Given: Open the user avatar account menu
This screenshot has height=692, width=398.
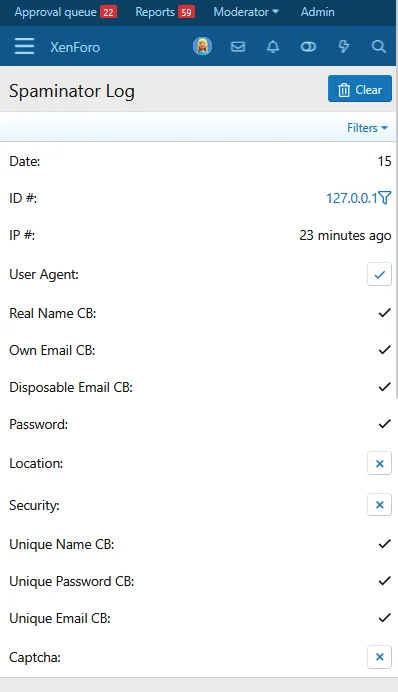Looking at the screenshot, I should [x=203, y=46].
